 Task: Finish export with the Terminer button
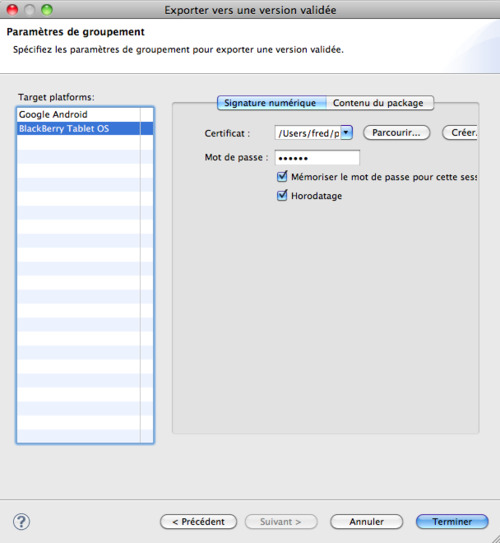(x=452, y=522)
